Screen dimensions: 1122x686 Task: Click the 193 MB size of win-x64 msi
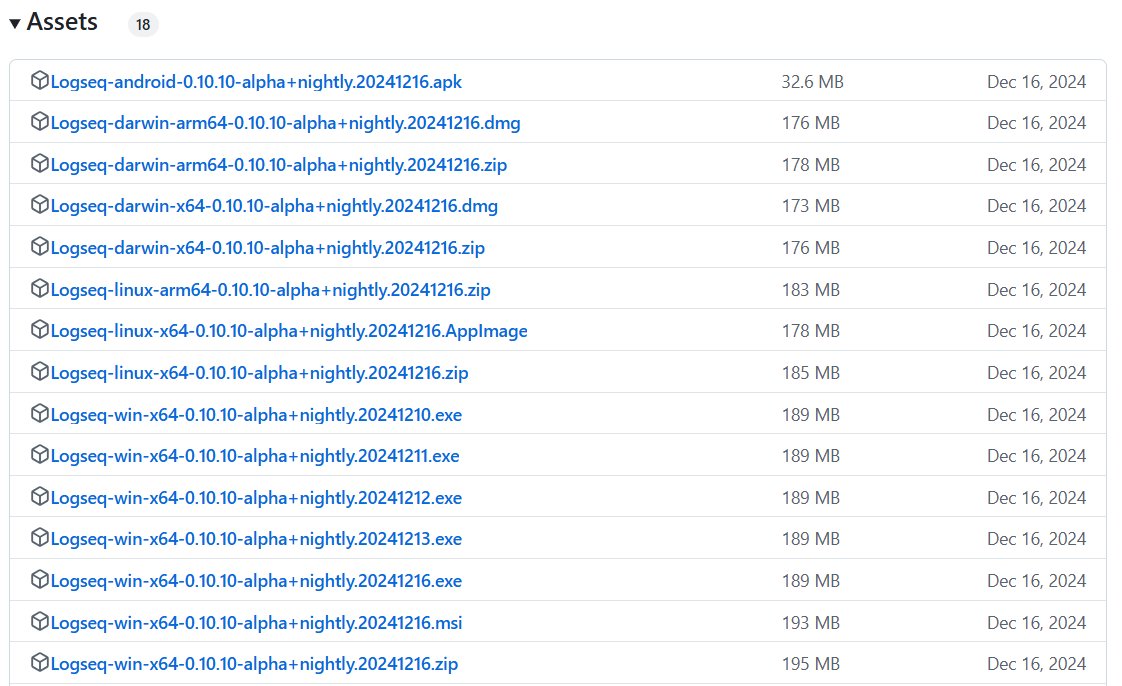tap(811, 623)
